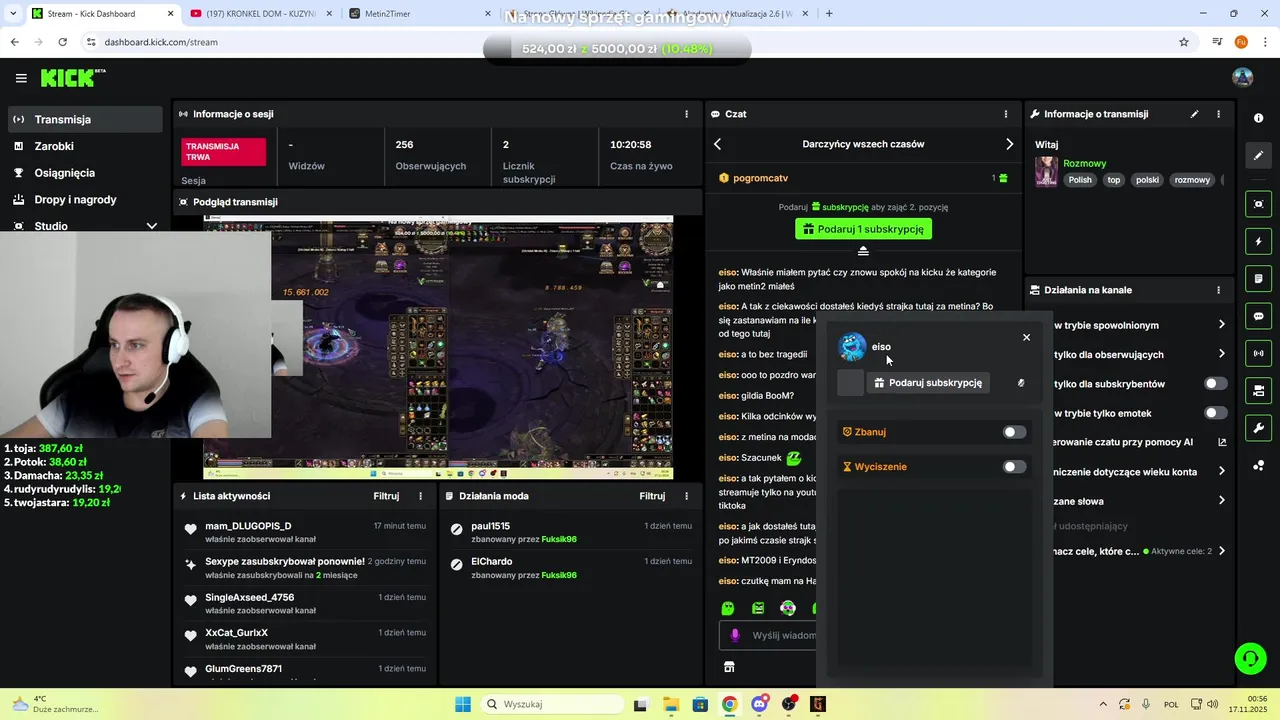The image size is (1280, 720).
Task: Click the small badge icon beside Podaruj subskrypcję
Action: (1021, 383)
